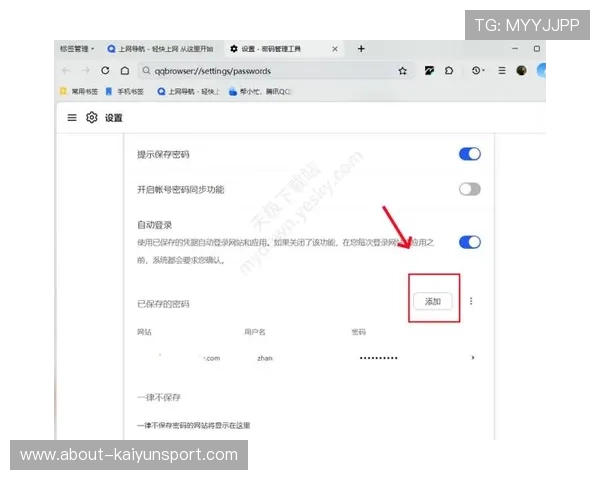Open the 标签管理 dropdown
Image resolution: width=600 pixels, height=480 pixels.
pos(77,49)
